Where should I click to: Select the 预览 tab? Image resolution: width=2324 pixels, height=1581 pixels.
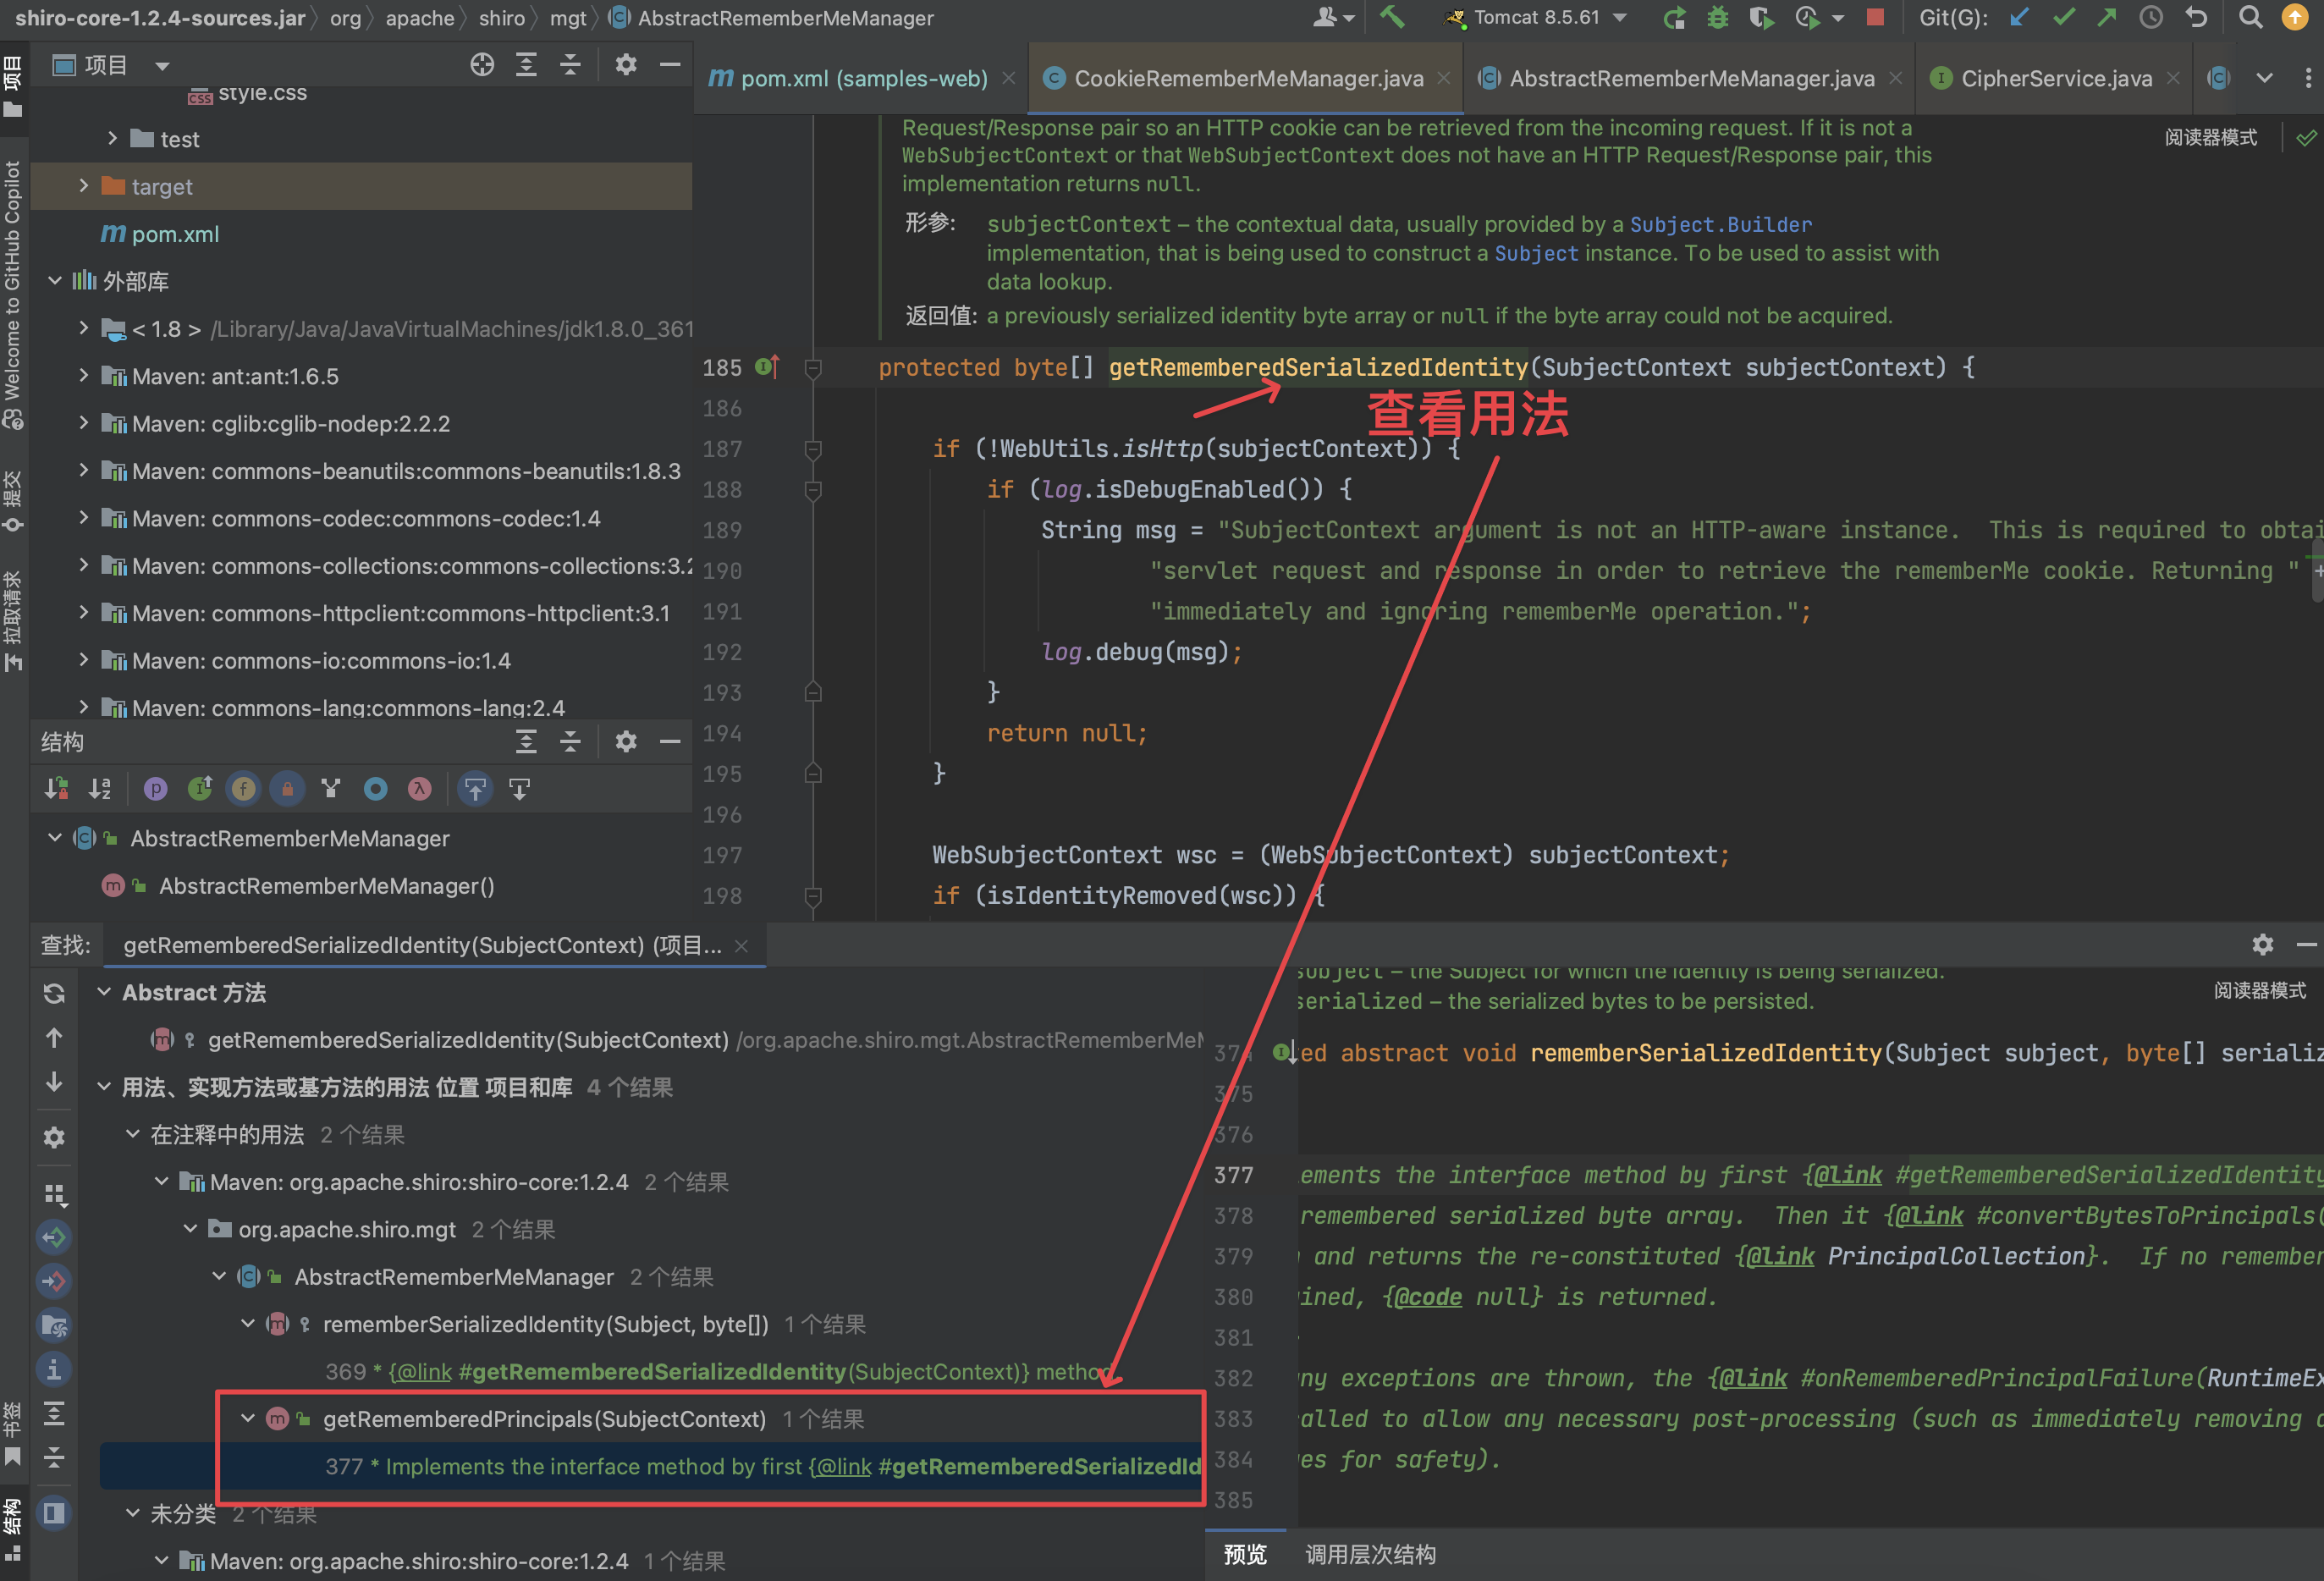click(1245, 1554)
